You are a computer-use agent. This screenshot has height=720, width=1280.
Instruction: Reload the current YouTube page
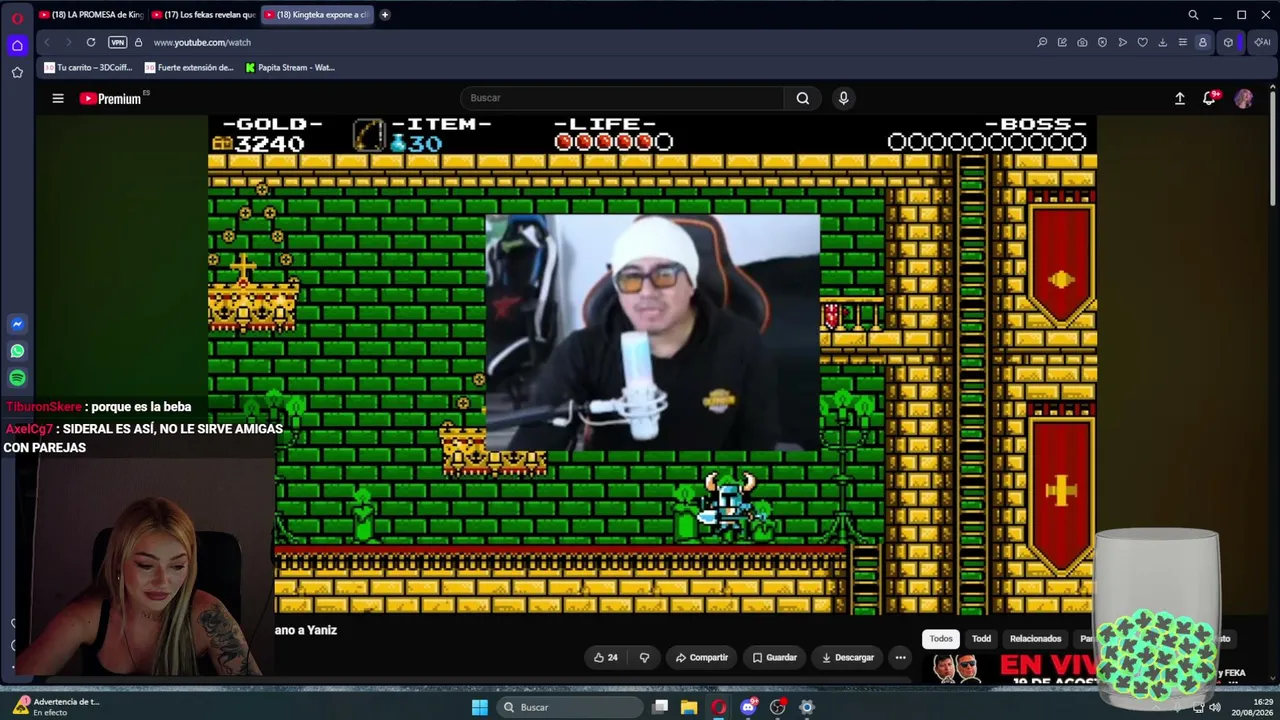[91, 42]
